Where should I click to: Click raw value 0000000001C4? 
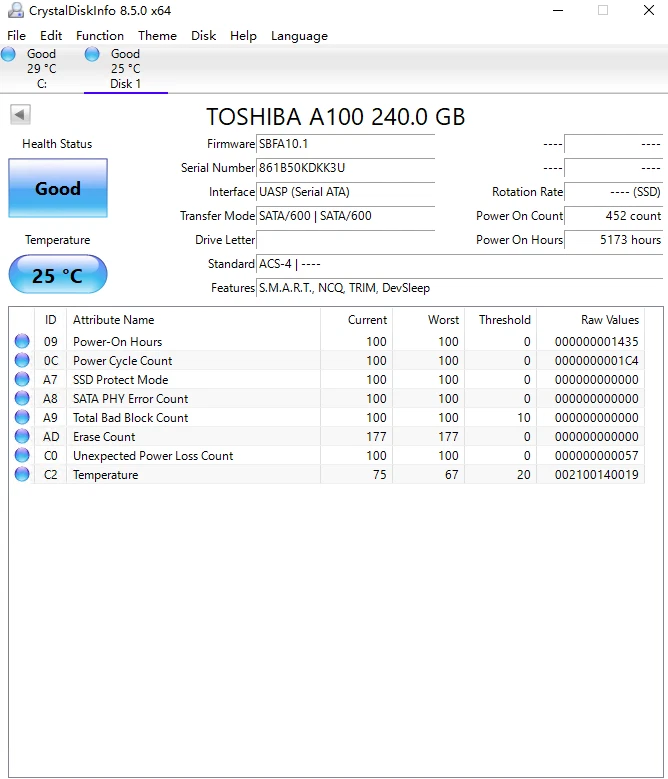pos(596,361)
